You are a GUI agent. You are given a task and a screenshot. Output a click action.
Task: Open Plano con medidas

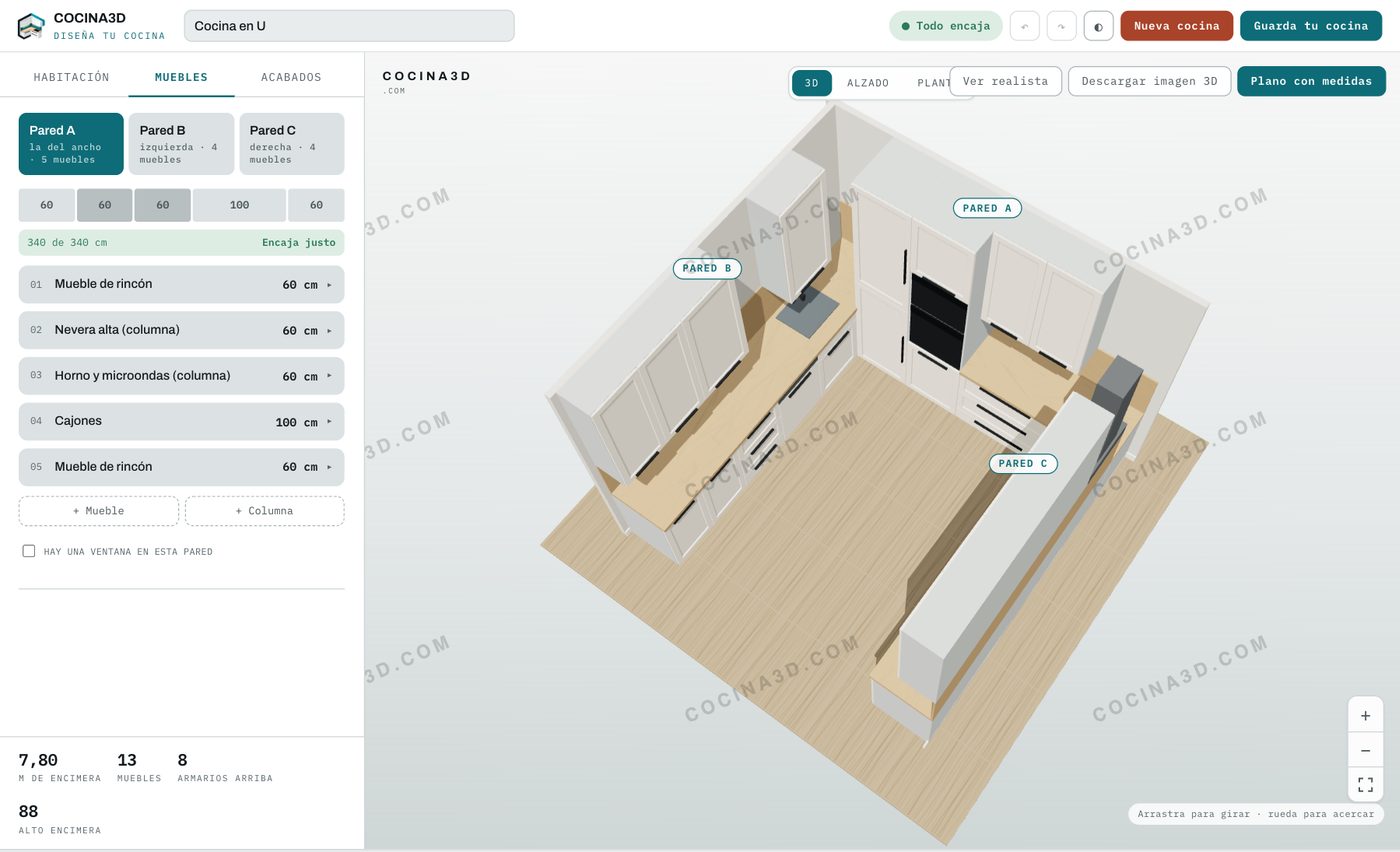[x=1311, y=81]
